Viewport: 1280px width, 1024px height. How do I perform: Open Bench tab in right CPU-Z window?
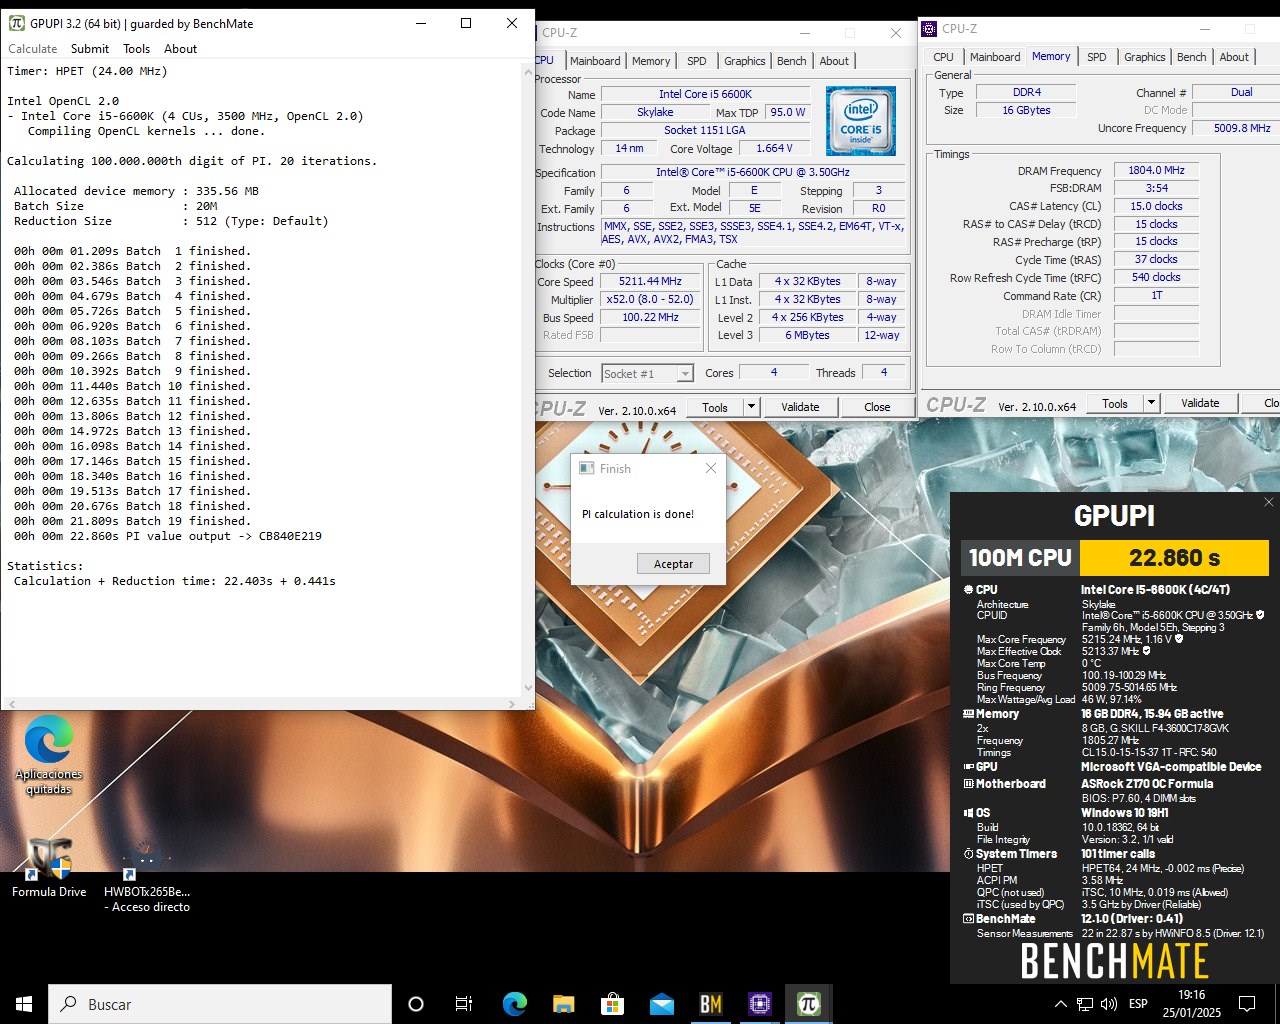[1192, 57]
